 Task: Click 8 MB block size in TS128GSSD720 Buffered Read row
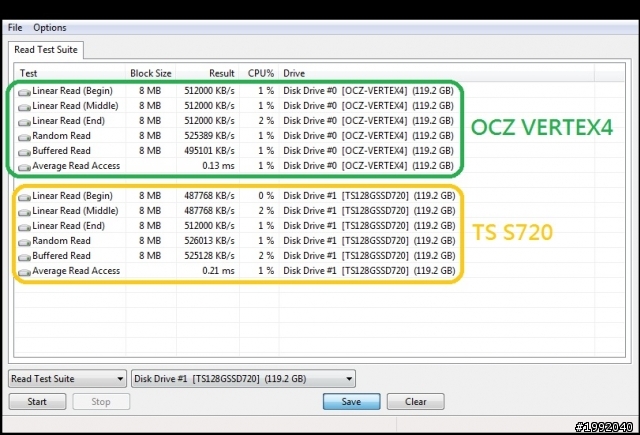pyautogui.click(x=150, y=256)
